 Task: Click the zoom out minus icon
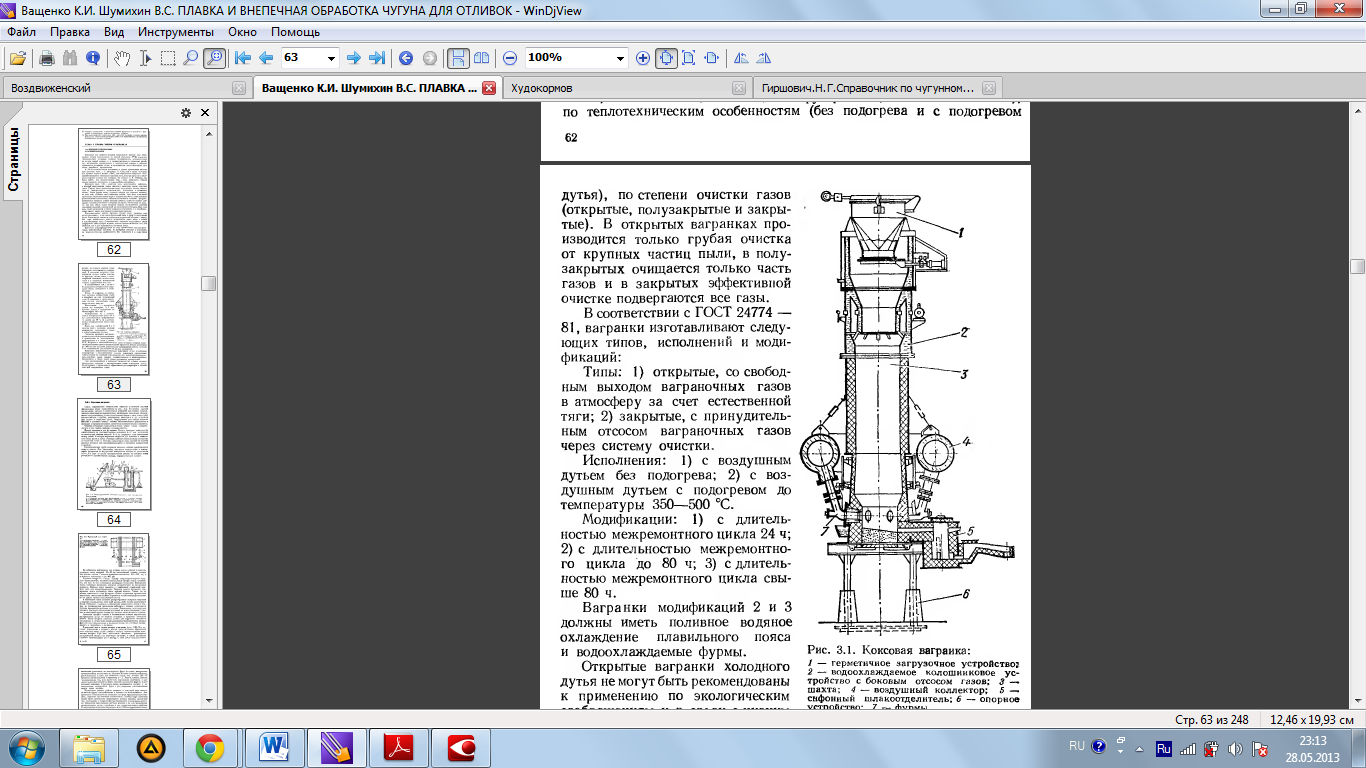[x=510, y=58]
